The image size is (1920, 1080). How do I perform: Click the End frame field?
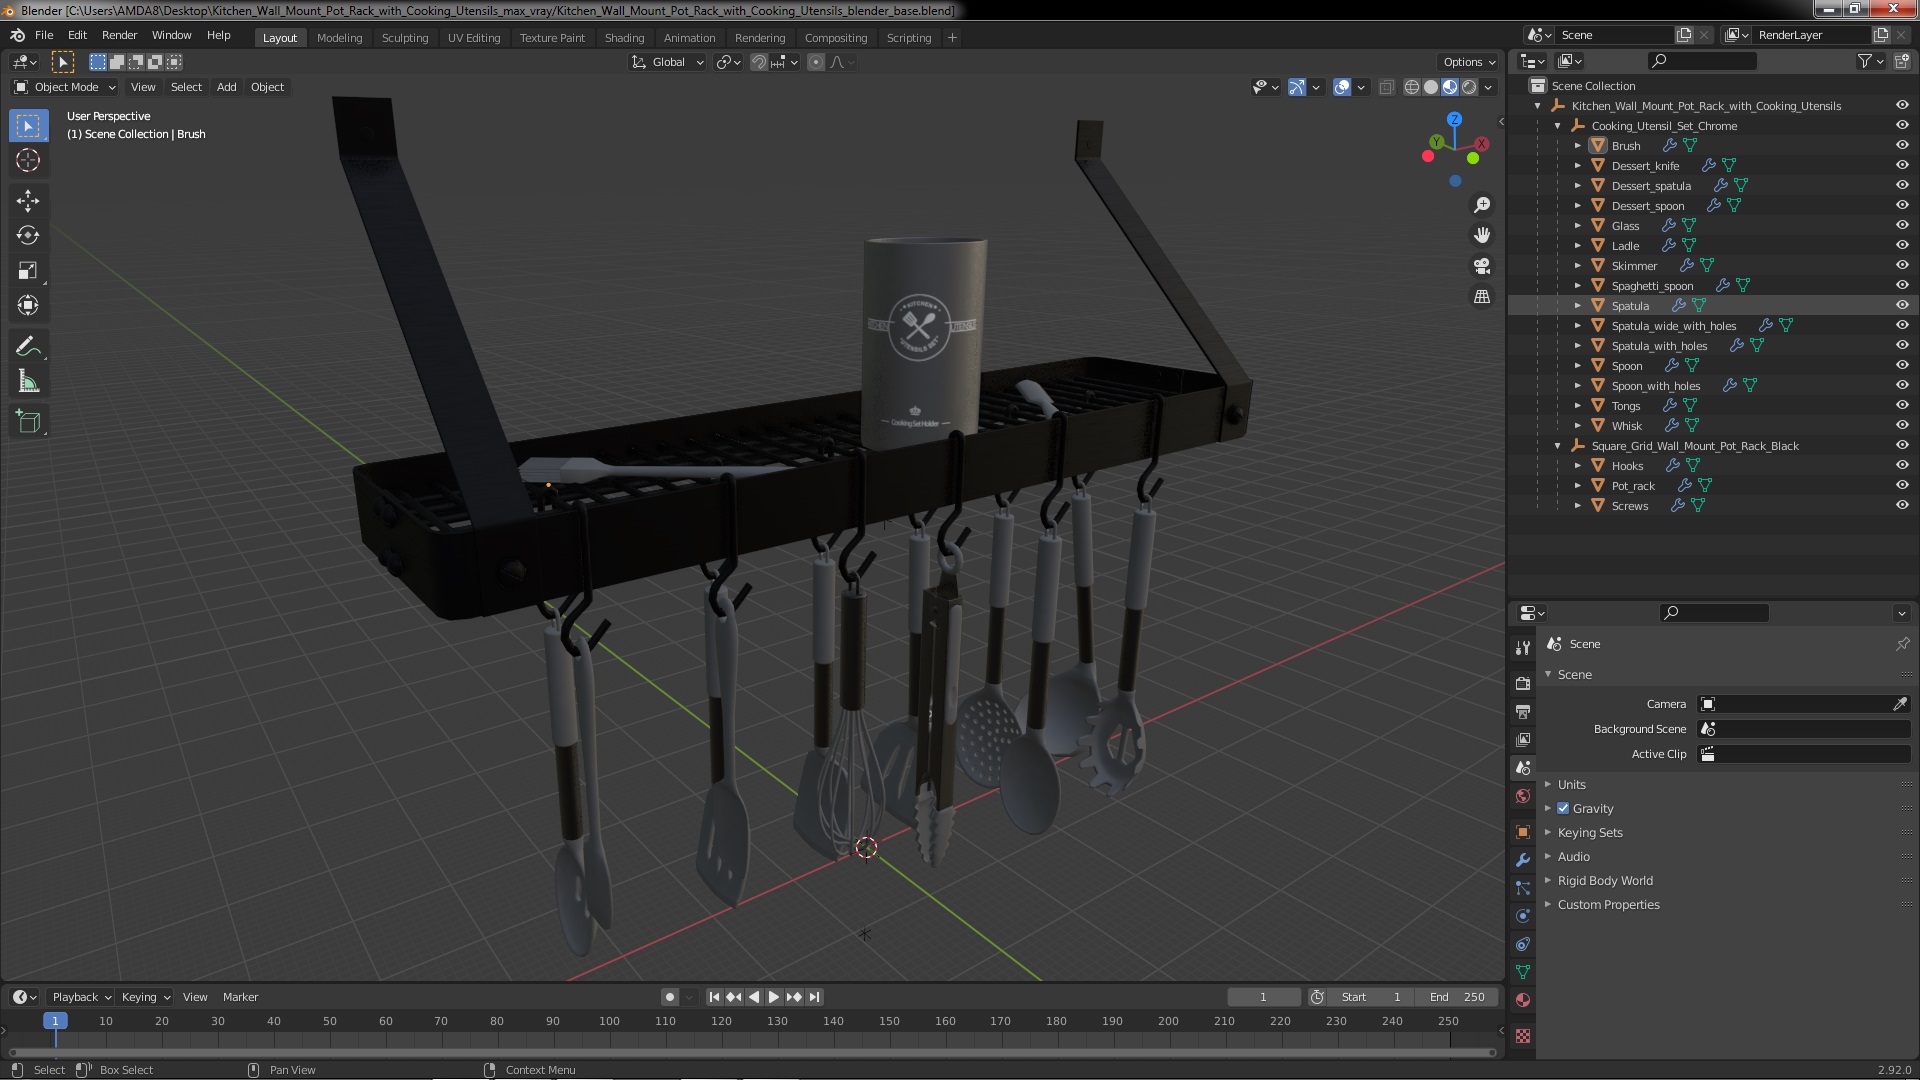pos(1458,997)
